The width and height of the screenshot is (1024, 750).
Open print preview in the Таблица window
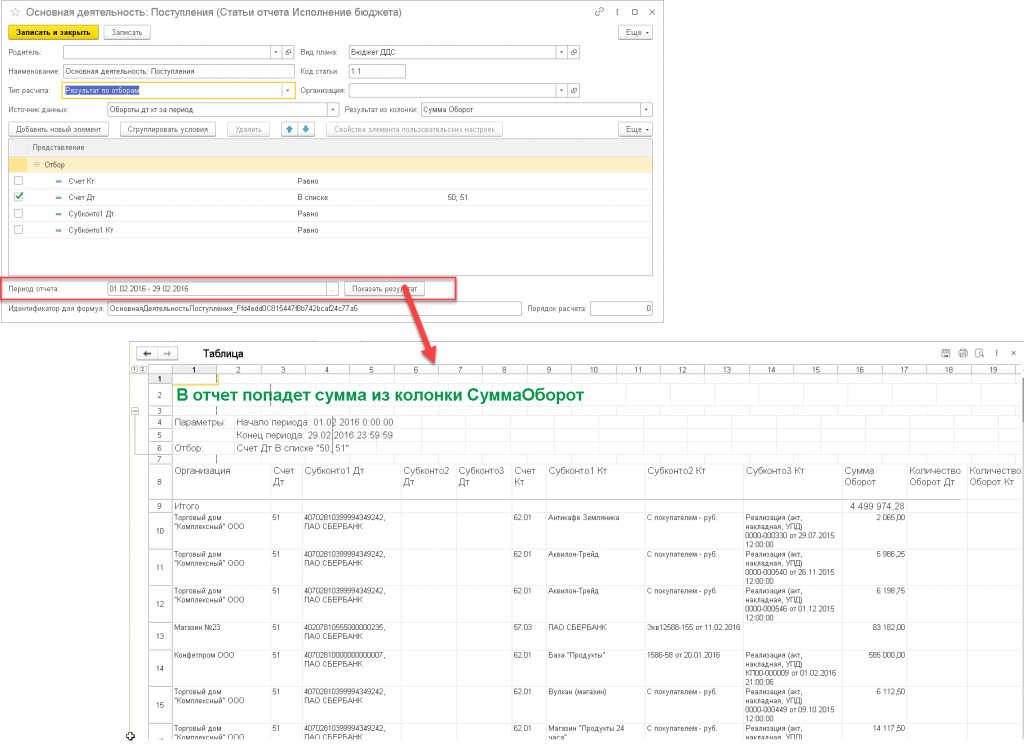pyautogui.click(x=980, y=353)
